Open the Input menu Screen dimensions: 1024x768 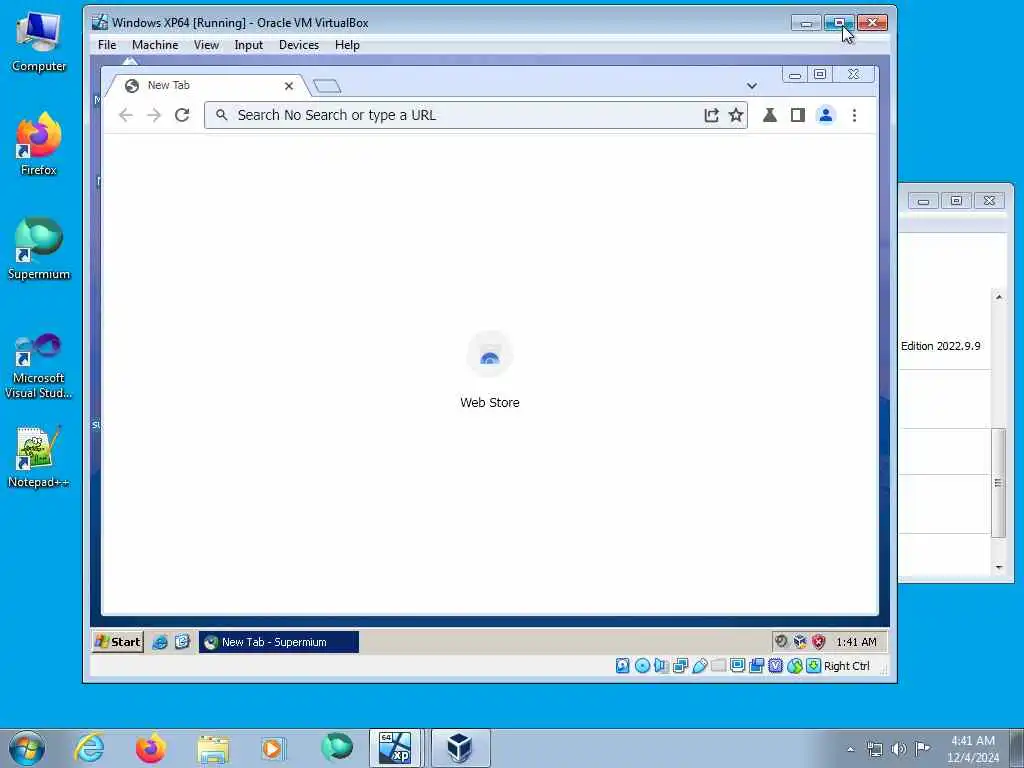248,45
